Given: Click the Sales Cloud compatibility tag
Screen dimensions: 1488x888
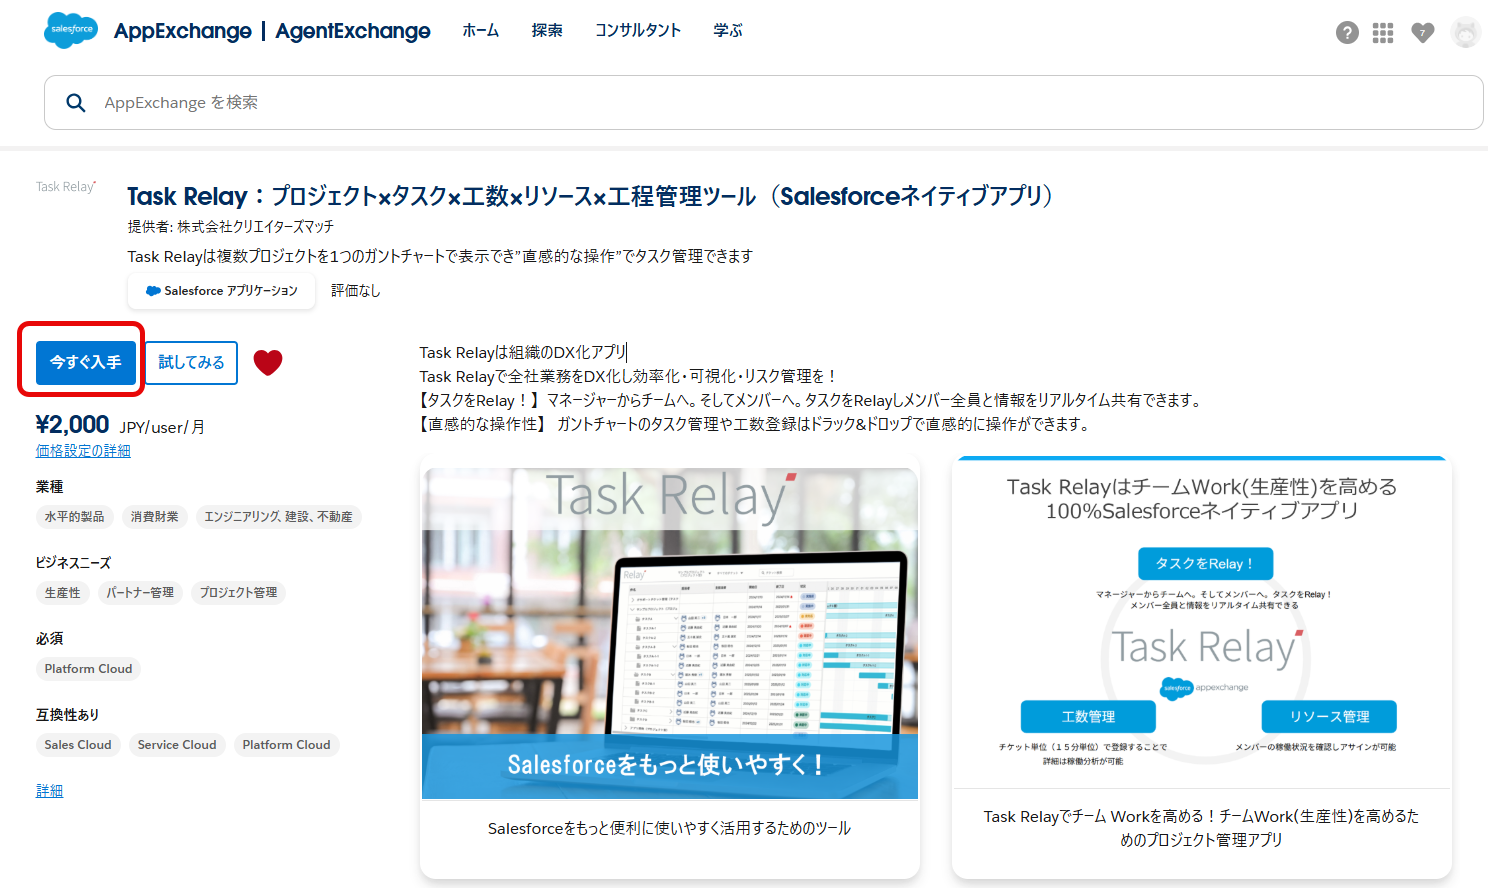Looking at the screenshot, I should coord(78,745).
